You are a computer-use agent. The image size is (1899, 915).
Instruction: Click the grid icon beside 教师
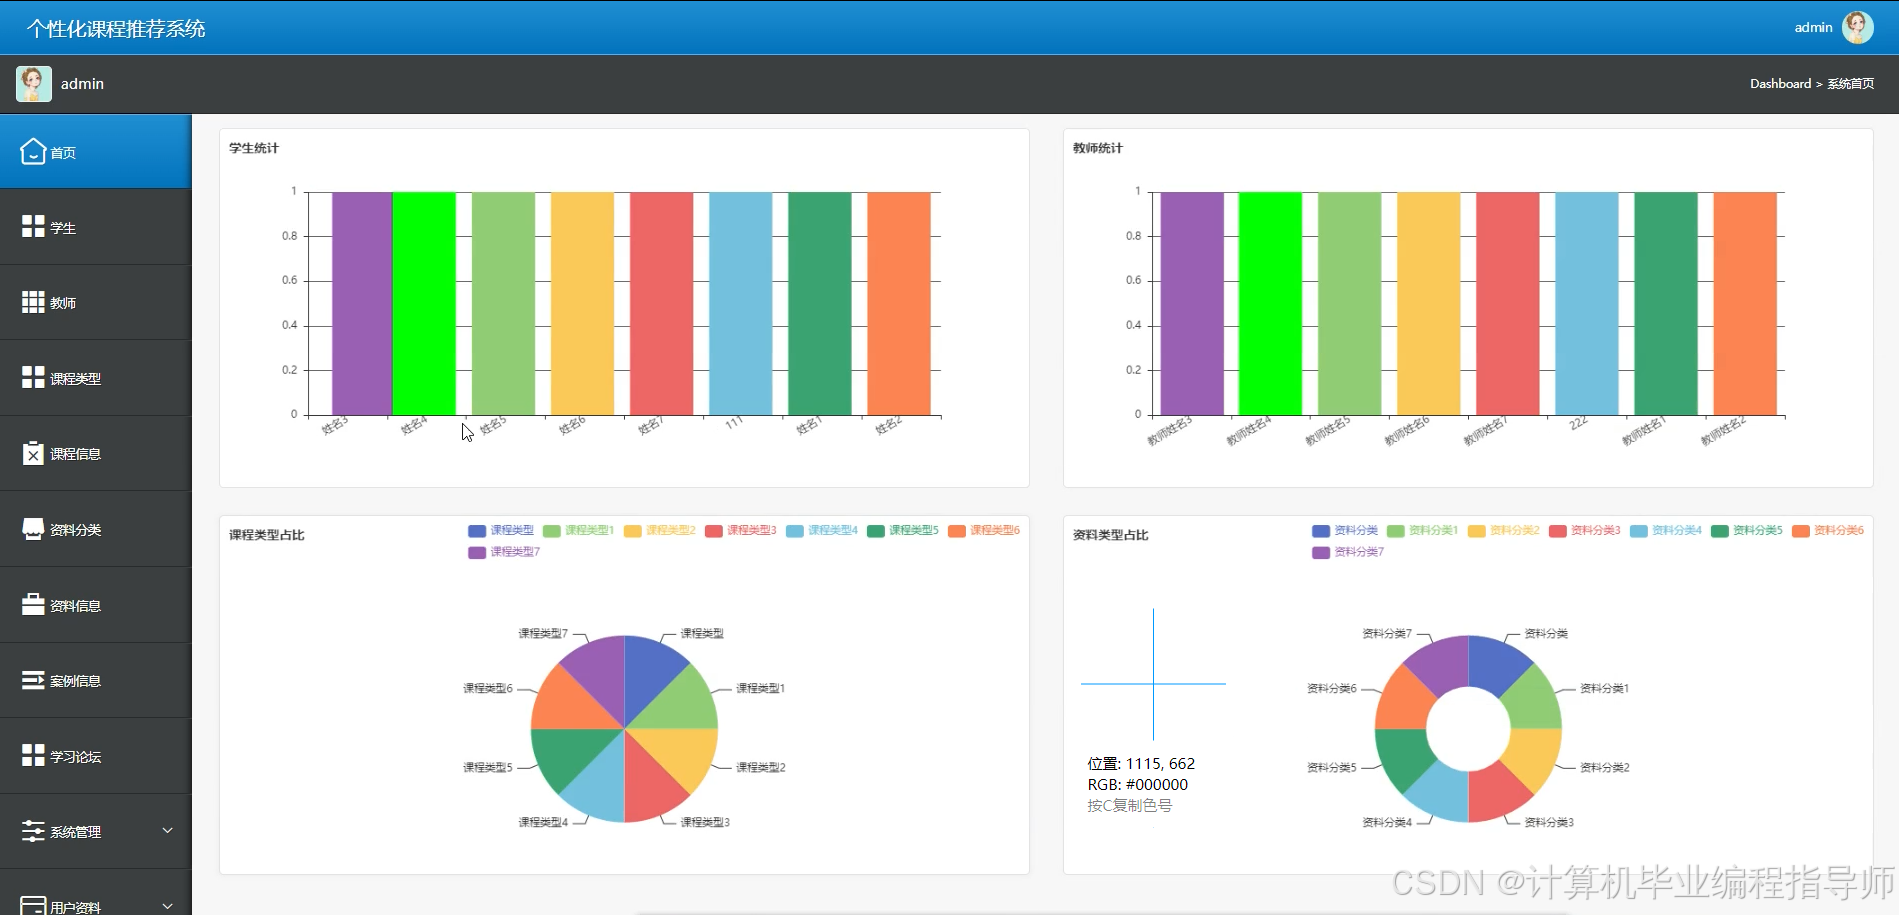pos(33,302)
